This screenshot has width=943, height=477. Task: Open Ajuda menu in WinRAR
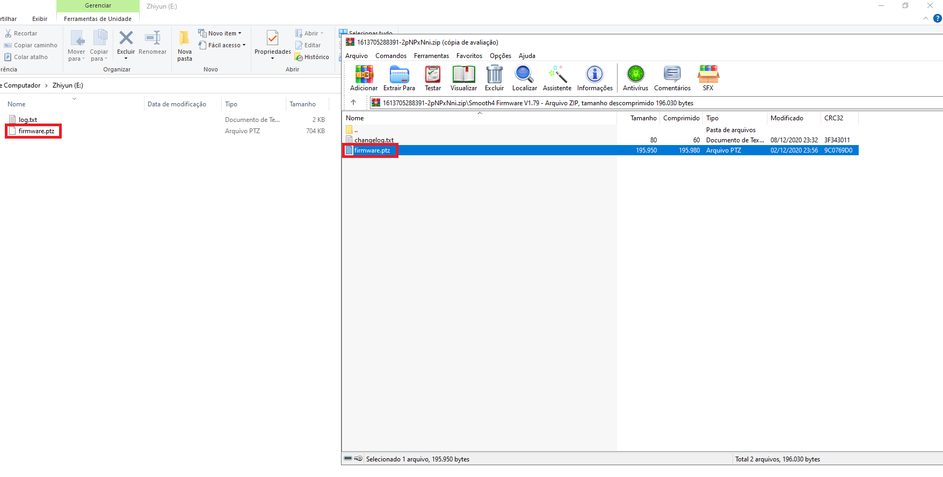(x=527, y=55)
